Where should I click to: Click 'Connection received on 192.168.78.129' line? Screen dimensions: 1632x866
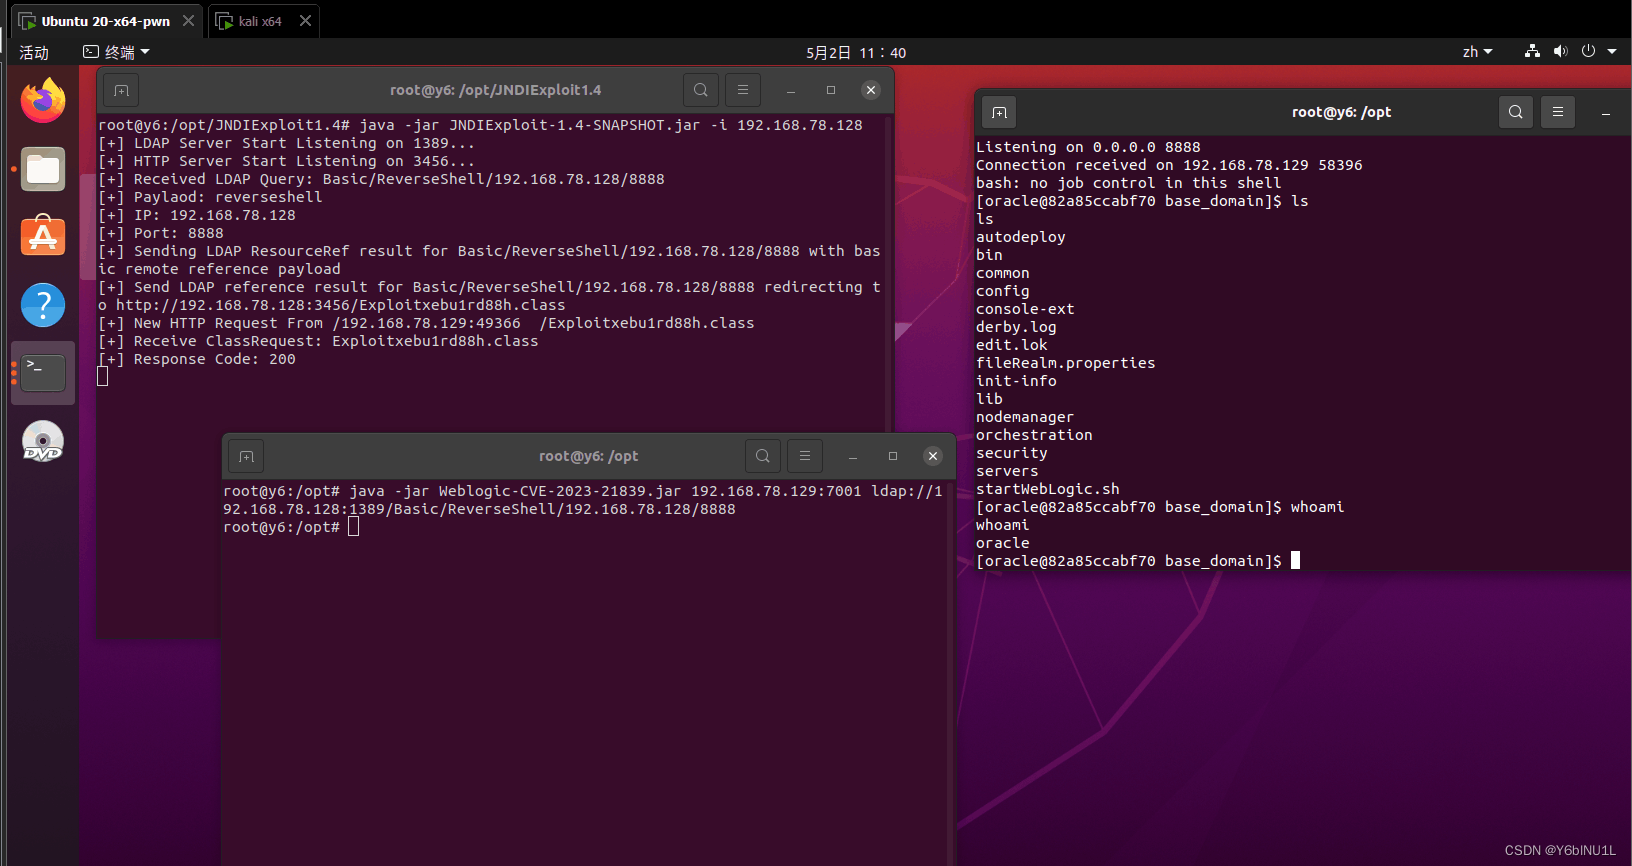pyautogui.click(x=1169, y=165)
